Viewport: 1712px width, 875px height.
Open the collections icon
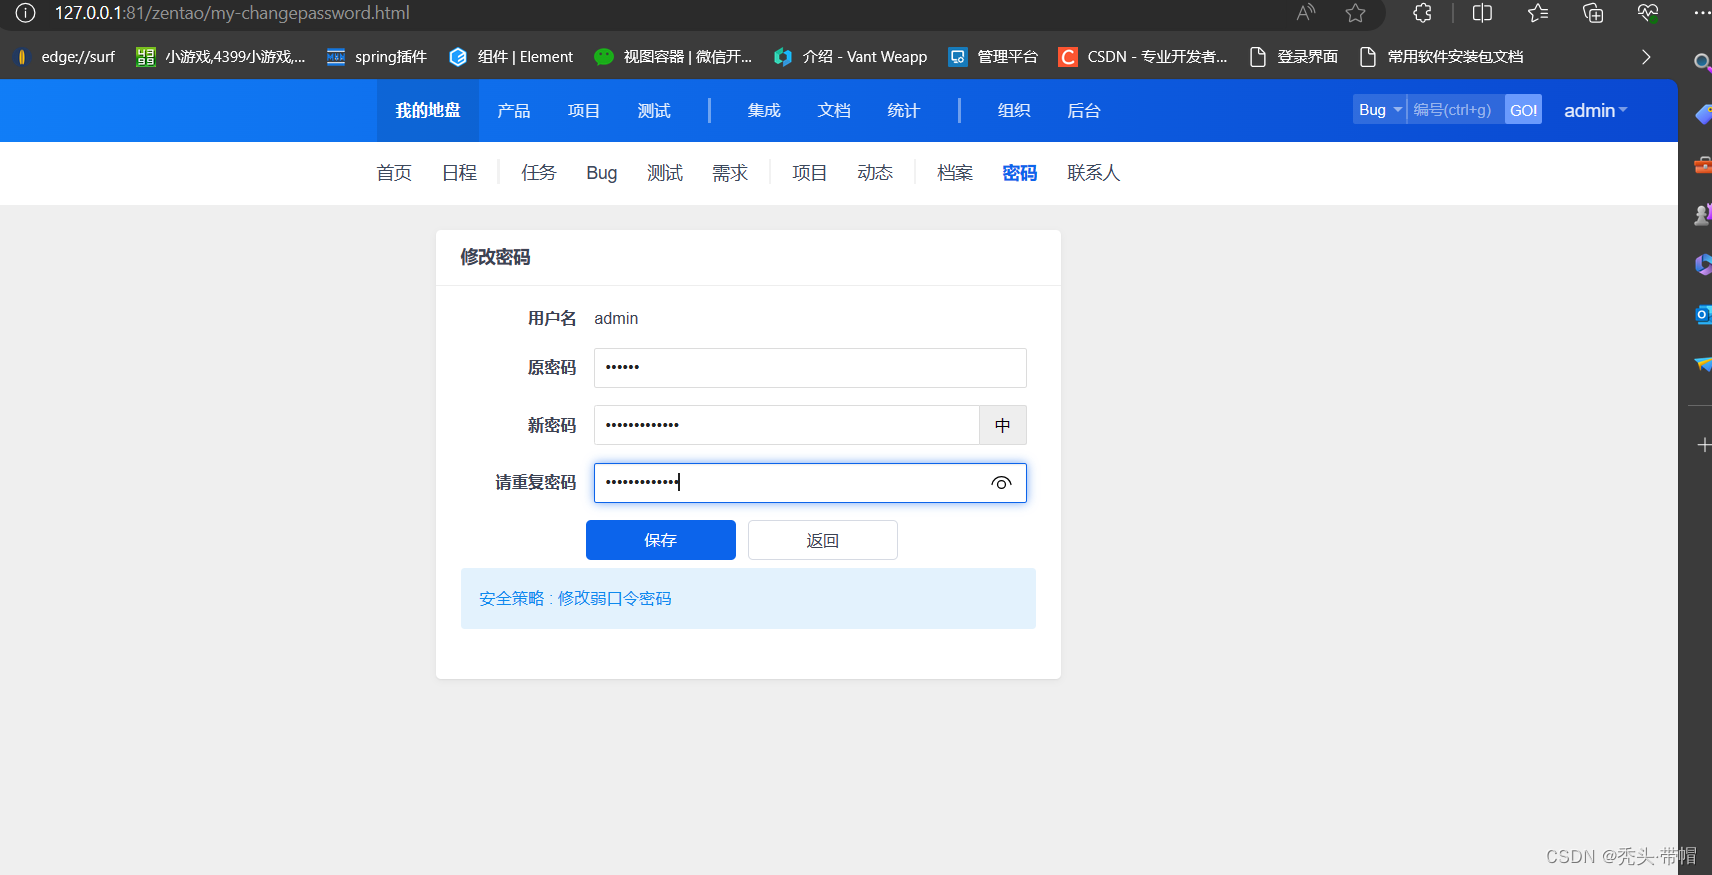[x=1593, y=13]
